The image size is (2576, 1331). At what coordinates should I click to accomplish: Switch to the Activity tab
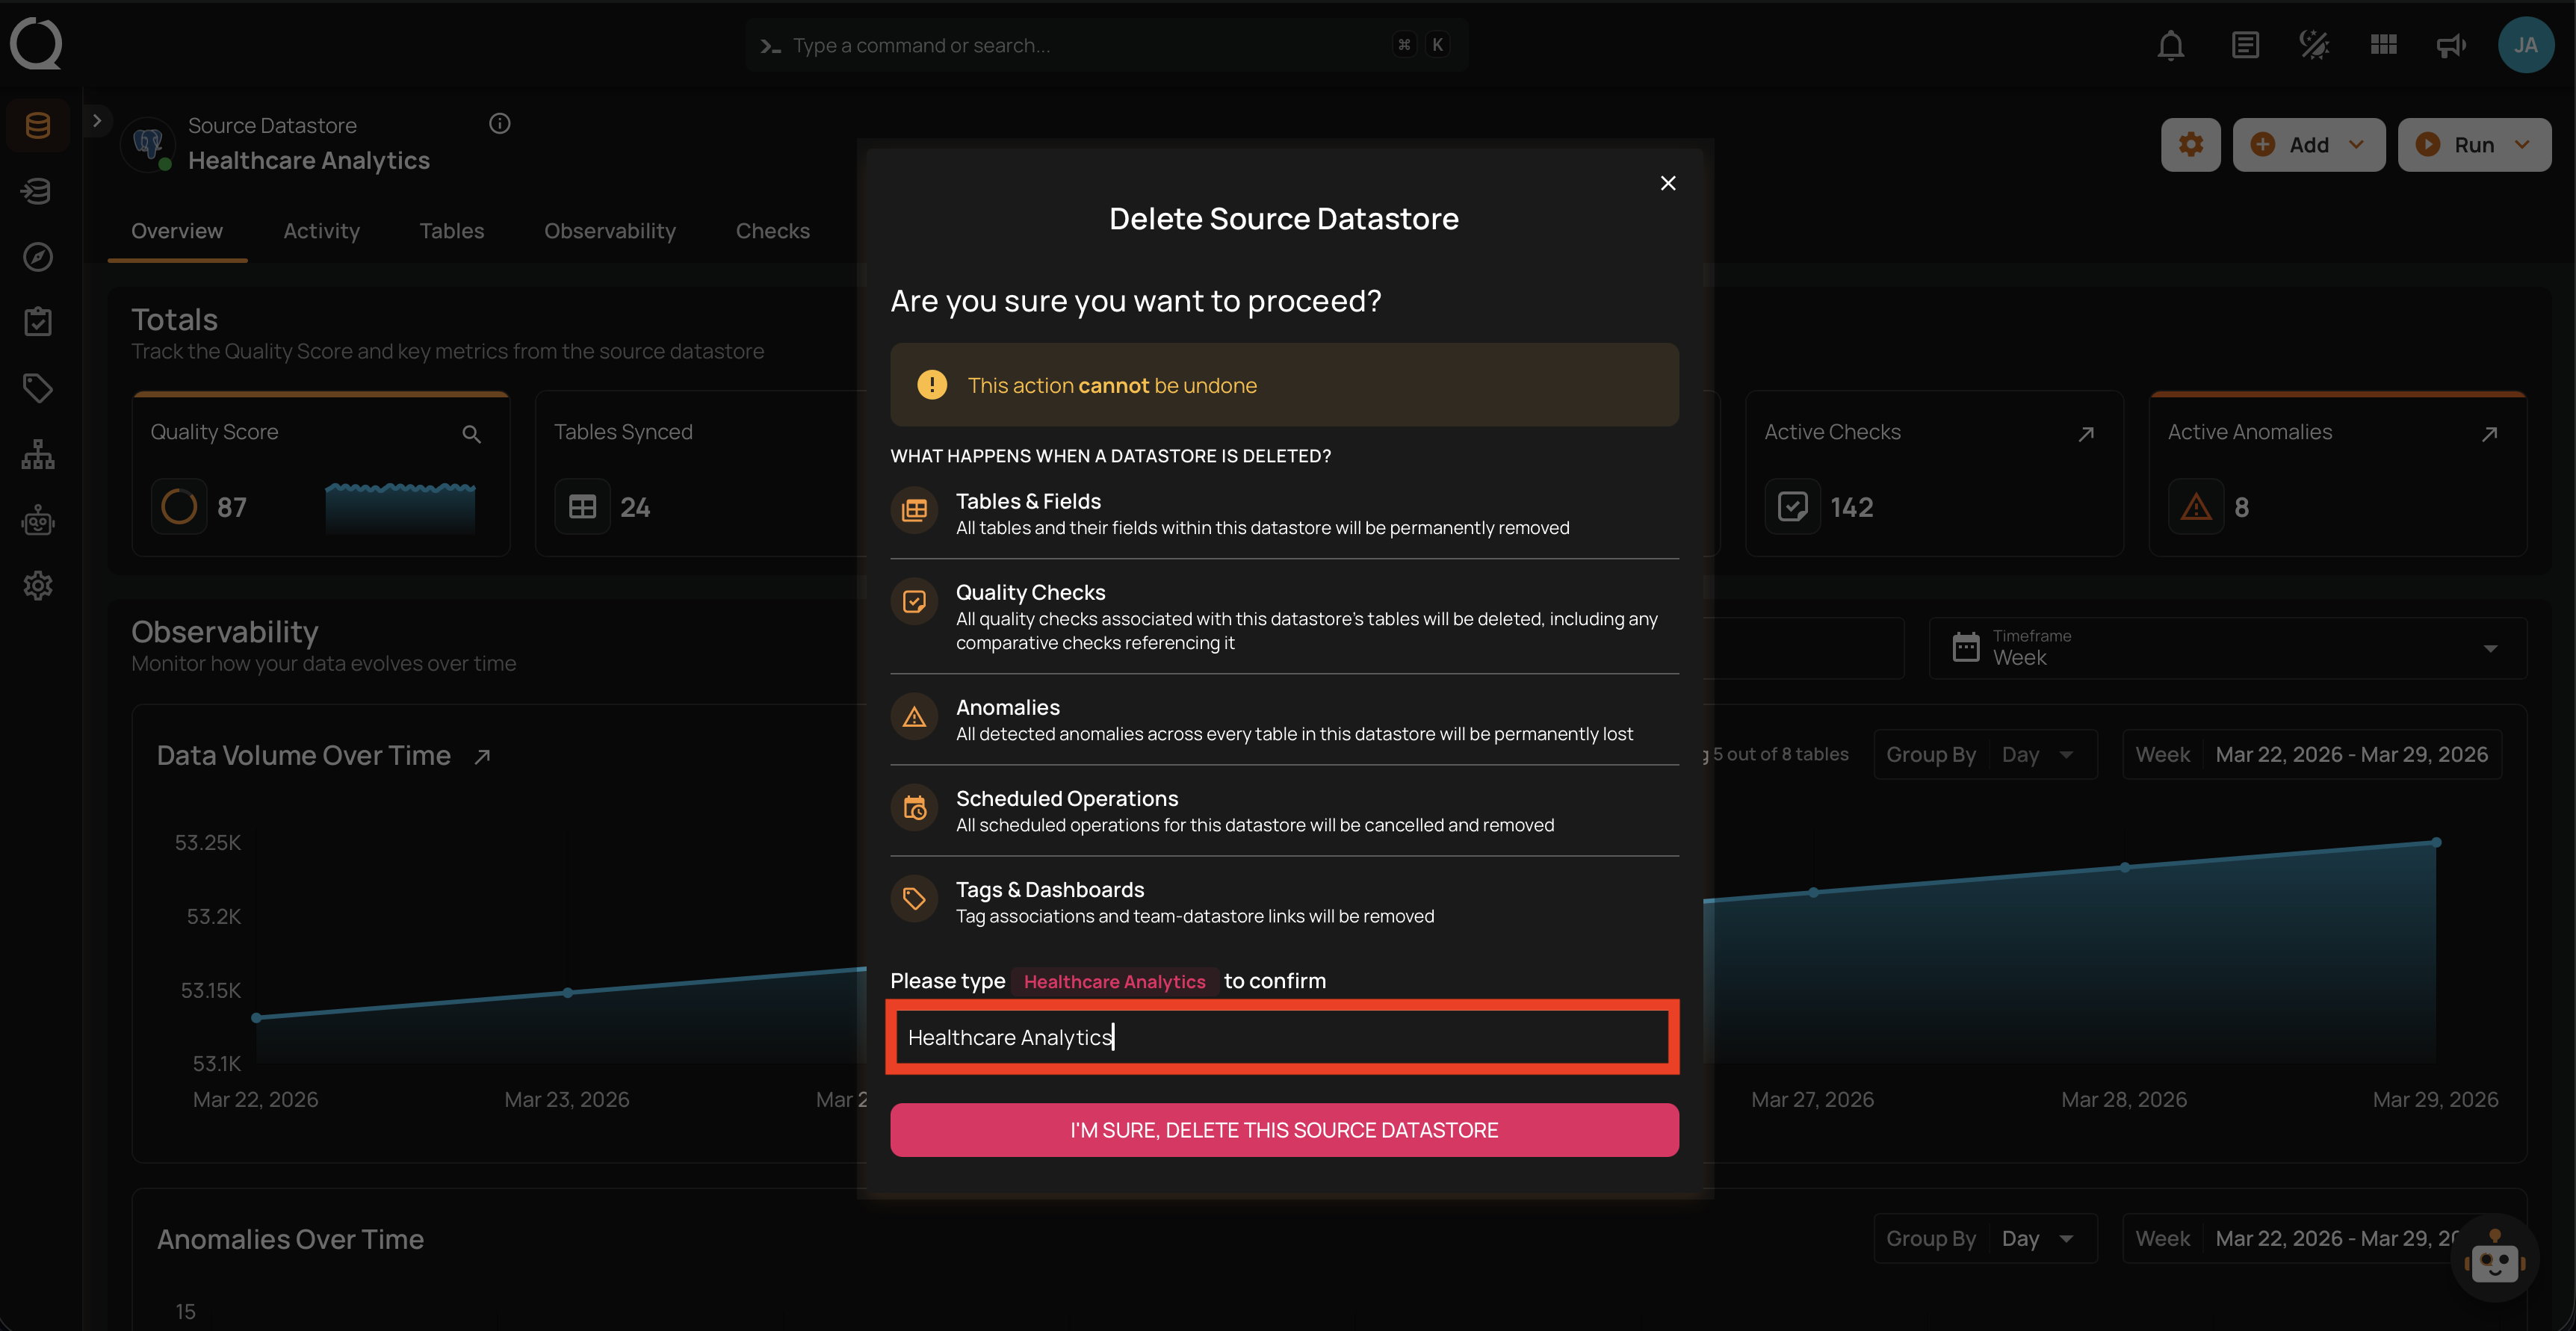(321, 231)
